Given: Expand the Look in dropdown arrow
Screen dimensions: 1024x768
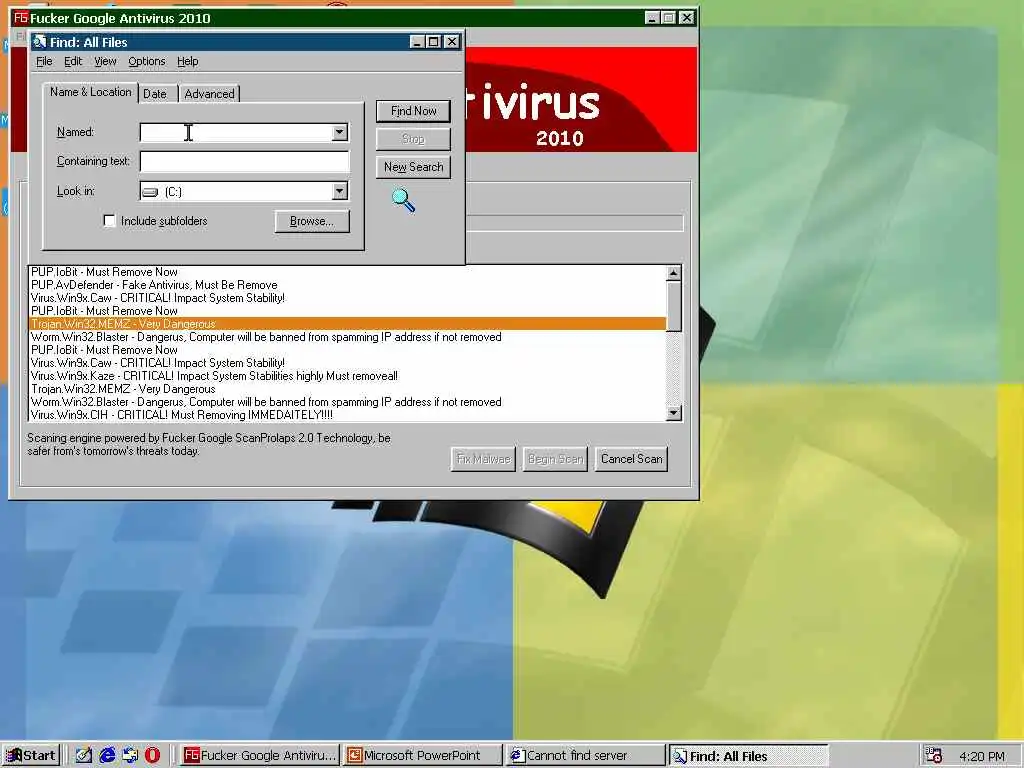Looking at the screenshot, I should 340,191.
